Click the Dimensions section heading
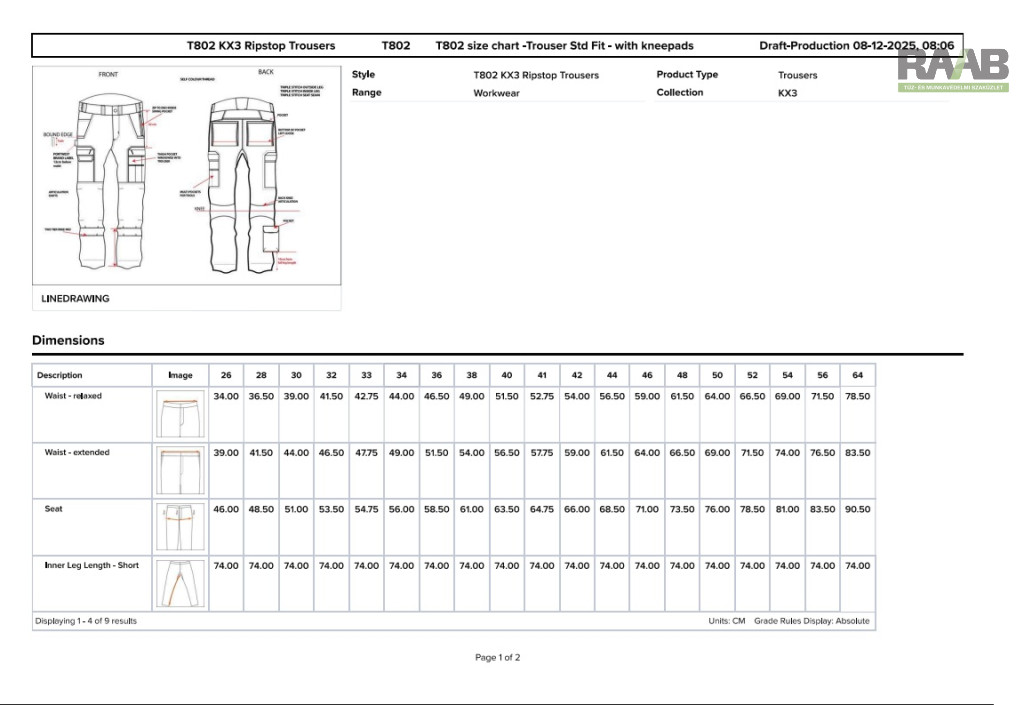Viewport: 1024px width, 705px height. pos(68,340)
